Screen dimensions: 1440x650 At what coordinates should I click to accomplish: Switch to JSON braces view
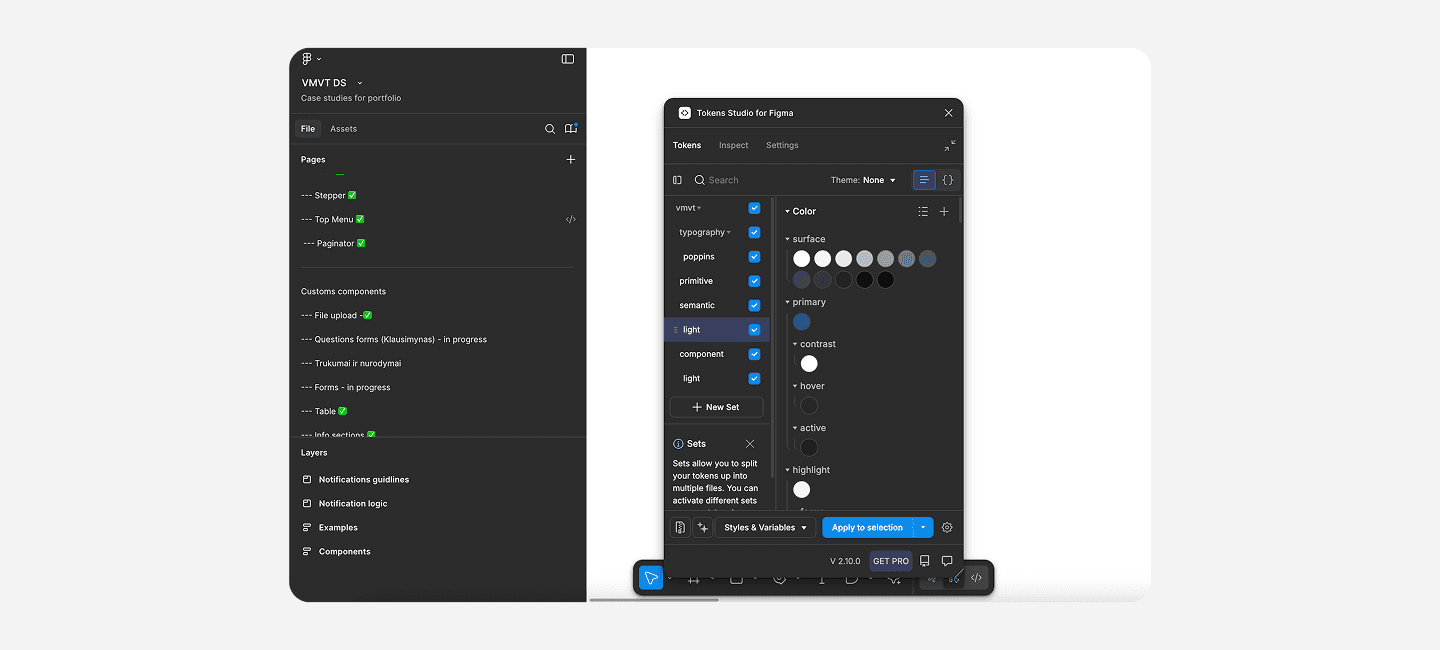[x=948, y=180]
